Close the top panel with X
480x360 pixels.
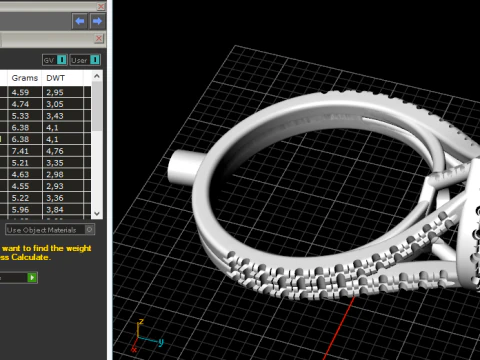pyautogui.click(x=101, y=6)
